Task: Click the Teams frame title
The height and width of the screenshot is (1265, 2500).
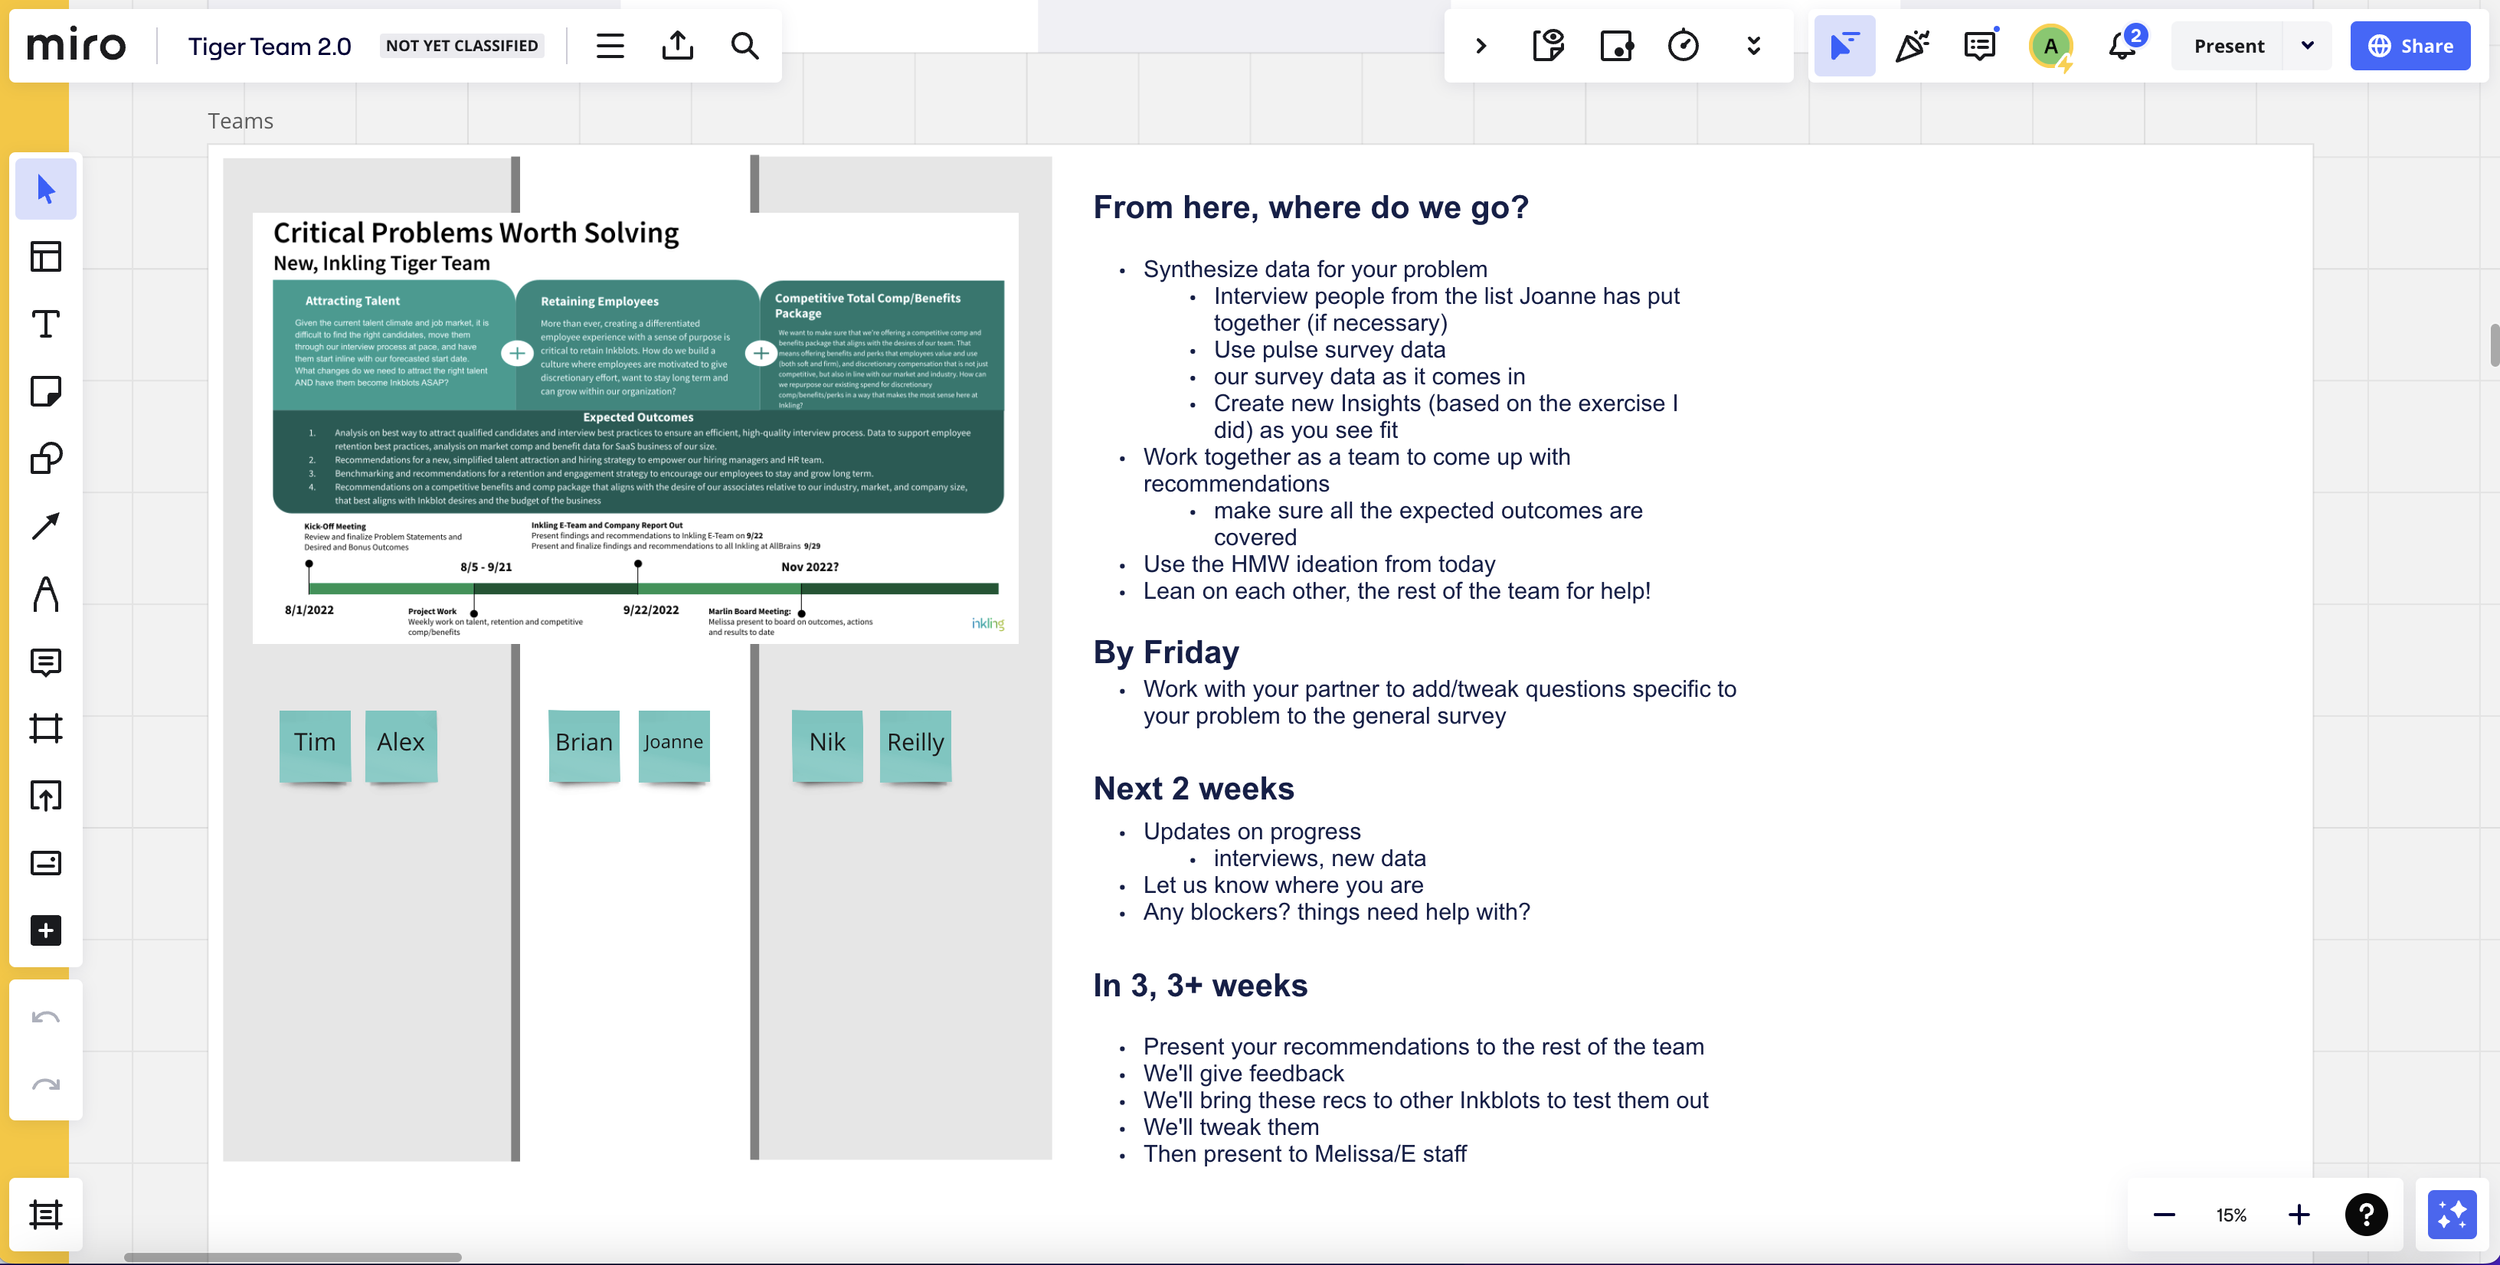Action: (241, 121)
